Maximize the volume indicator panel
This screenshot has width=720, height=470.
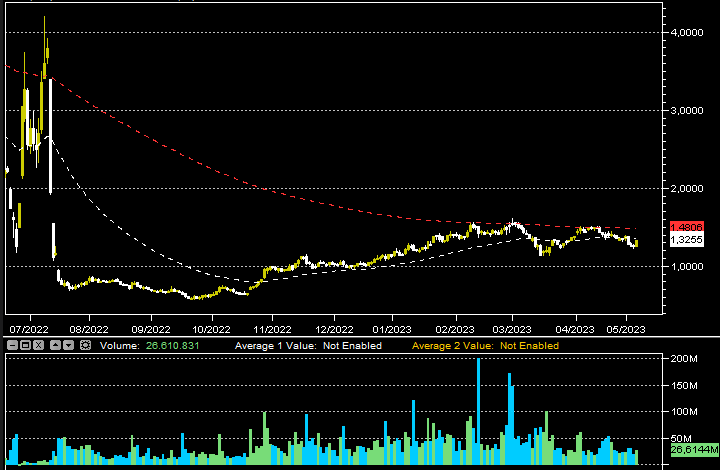tap(26, 345)
